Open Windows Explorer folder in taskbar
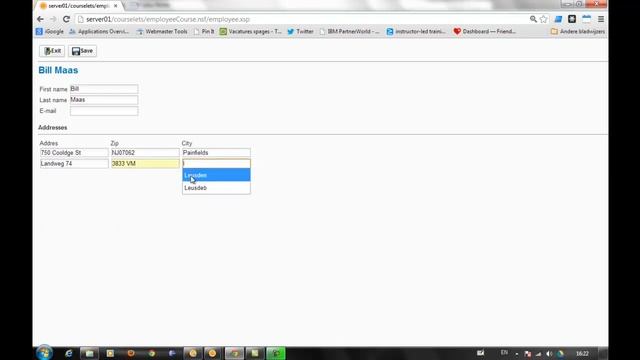640x360 pixels. [x=89, y=353]
